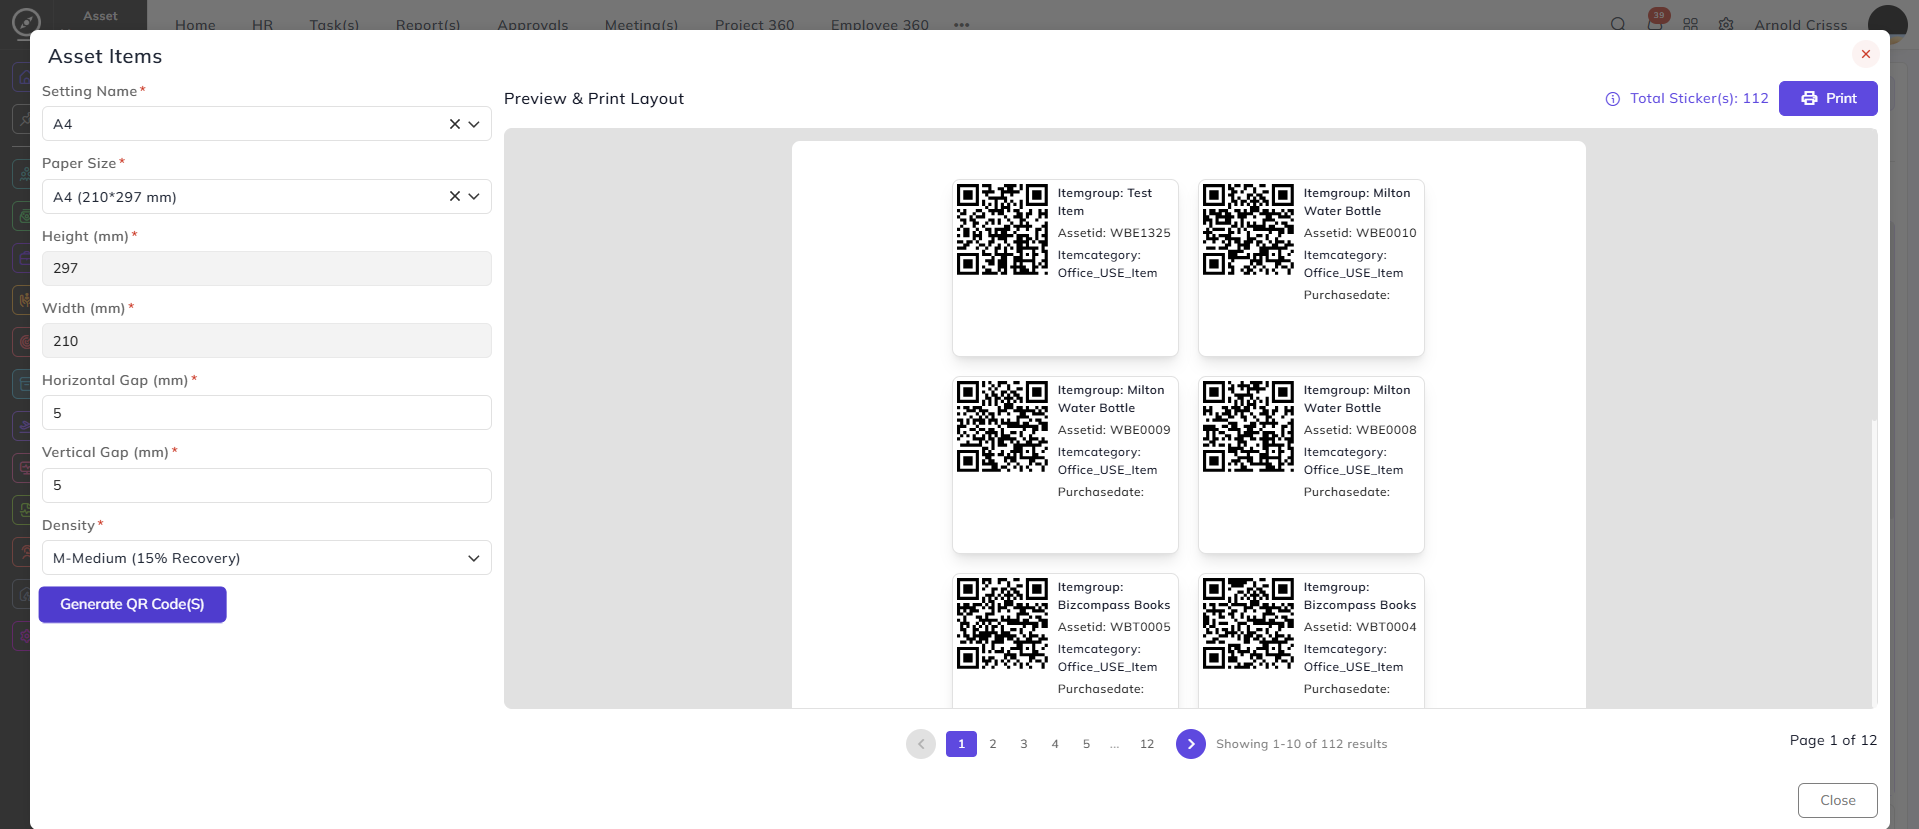Focus the Vertical Gap (mm) input

tap(267, 485)
